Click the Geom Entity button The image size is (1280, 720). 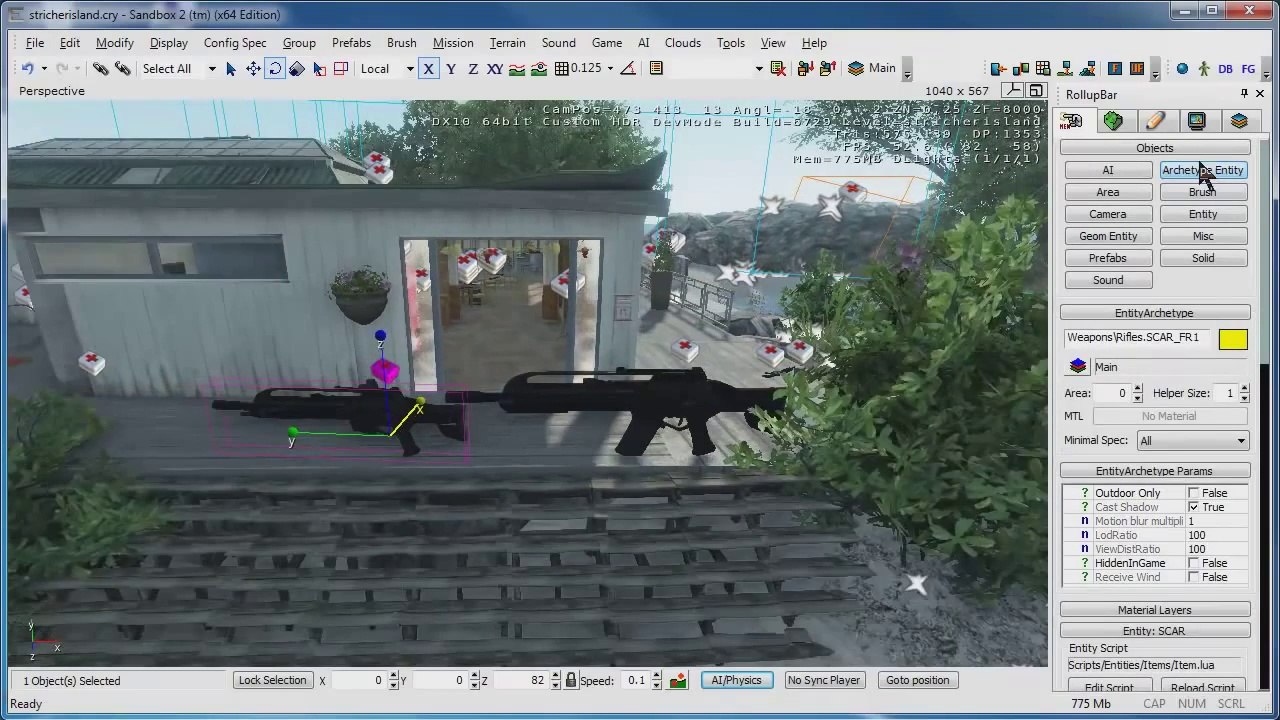tap(1108, 236)
